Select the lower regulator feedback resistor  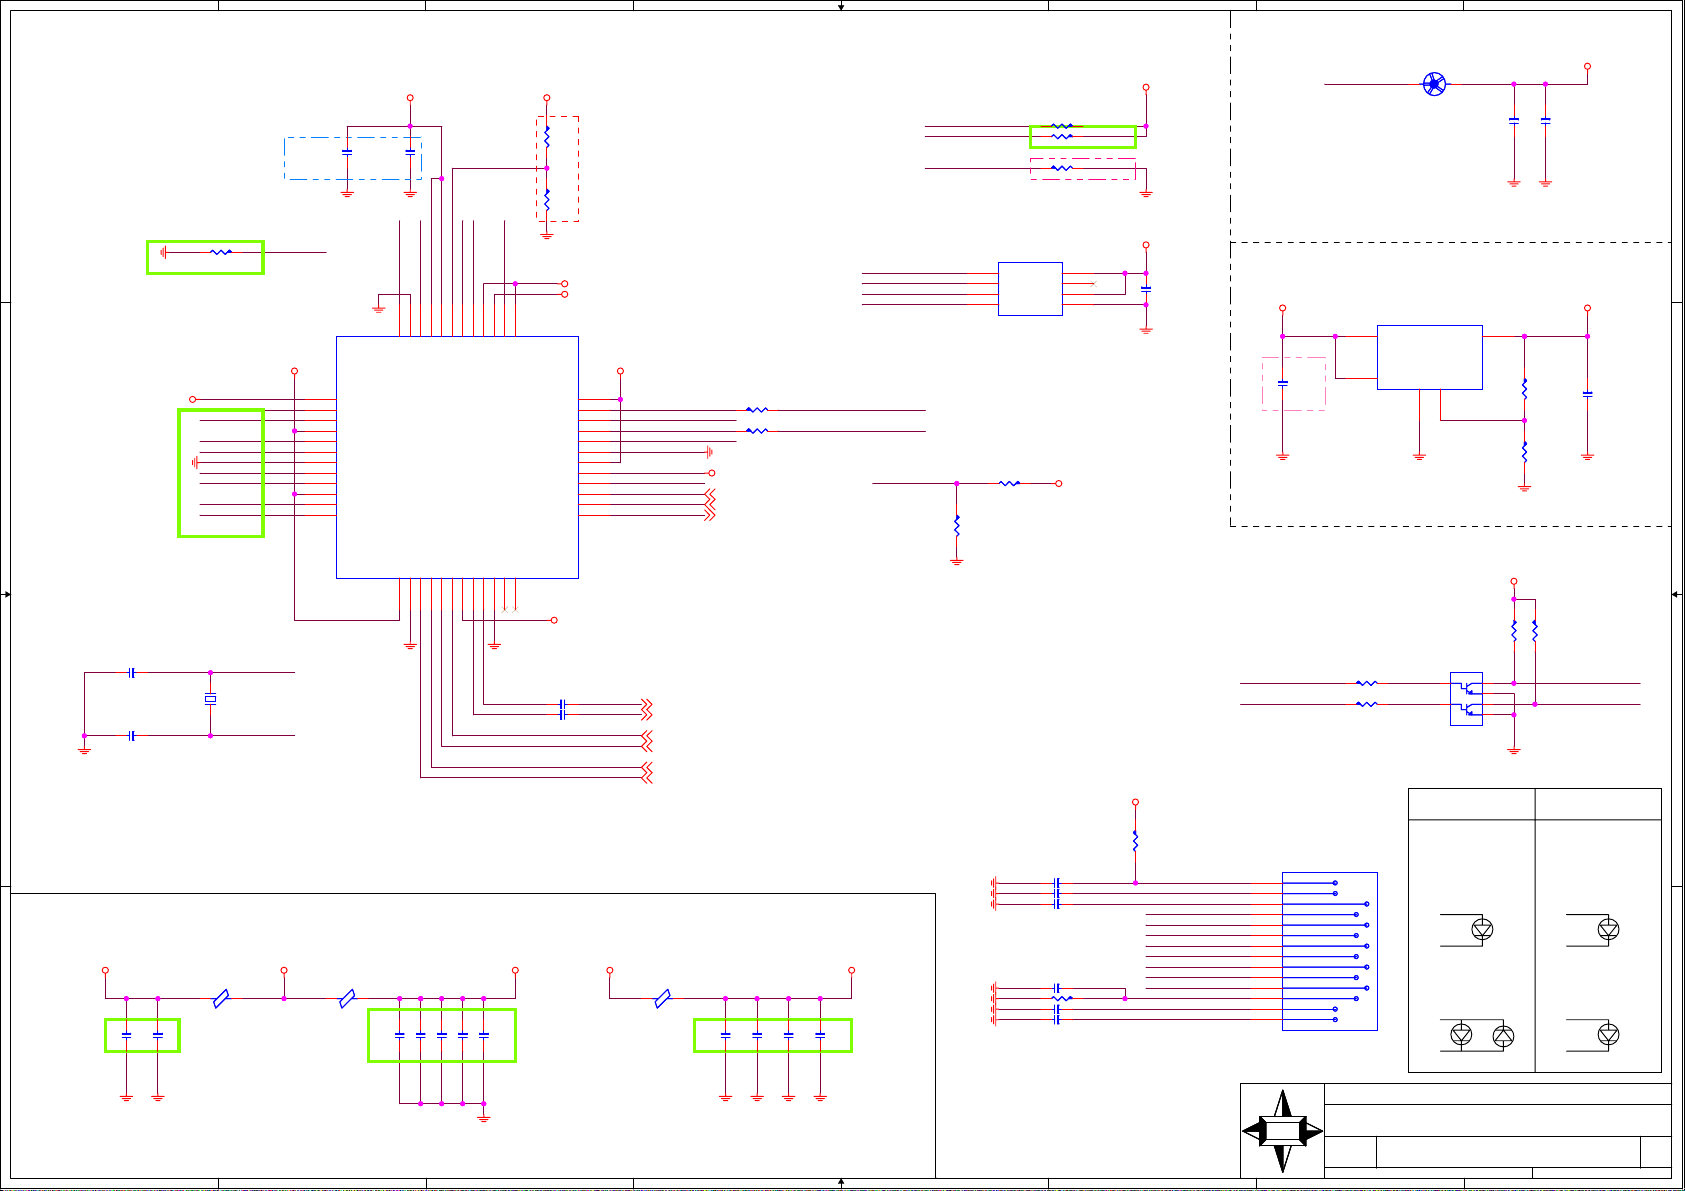tap(1525, 452)
